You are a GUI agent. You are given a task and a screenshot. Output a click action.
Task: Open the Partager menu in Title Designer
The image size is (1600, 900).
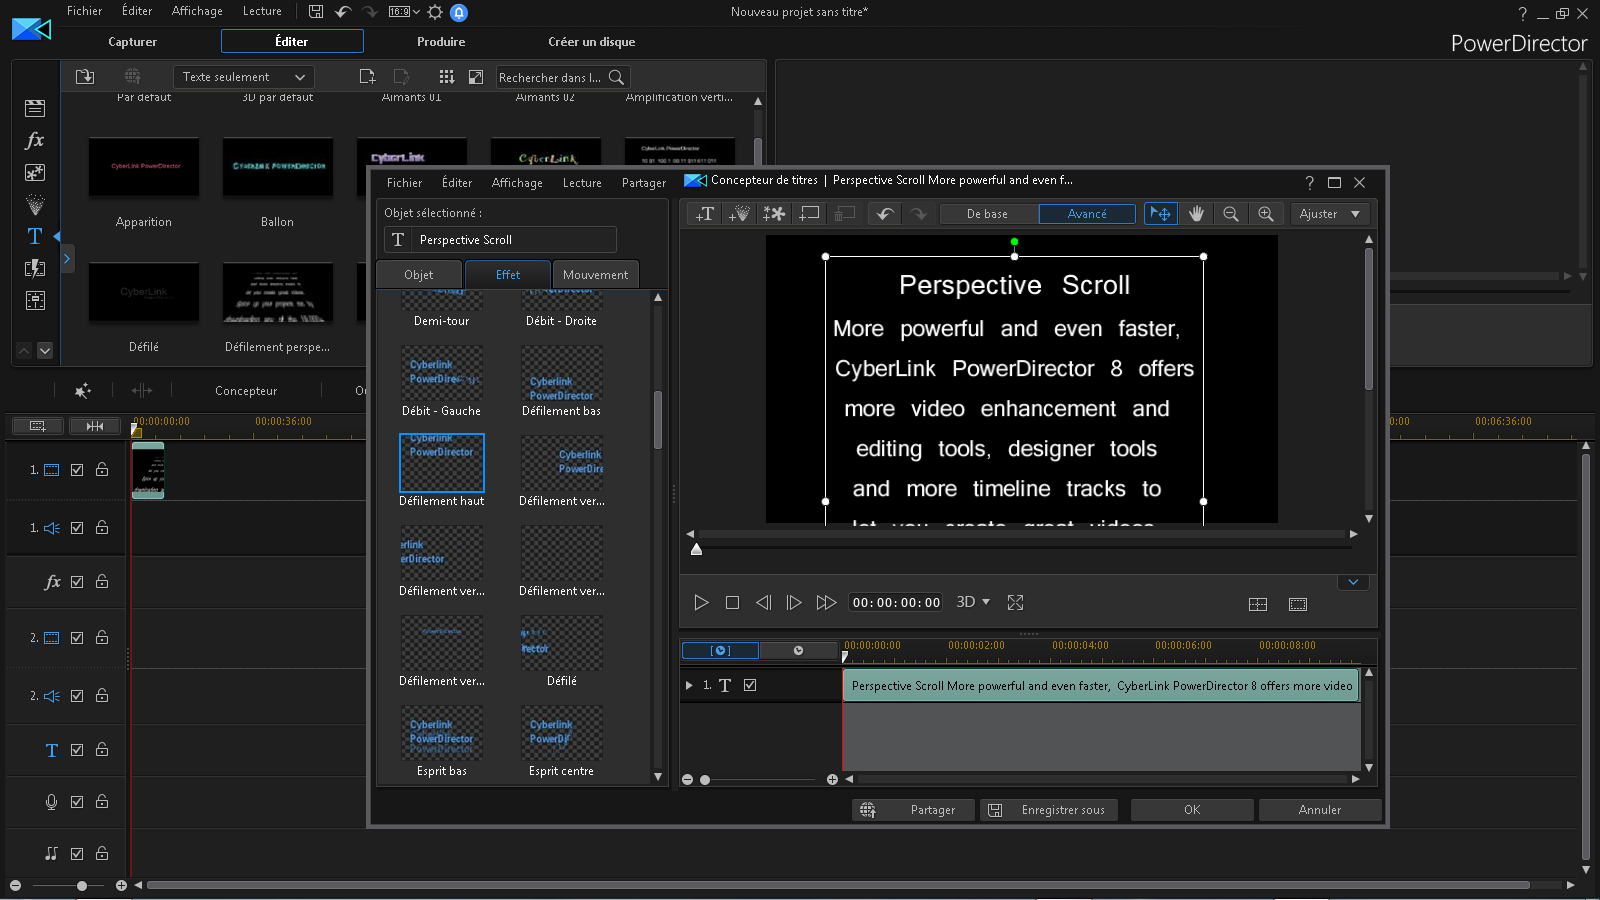(x=644, y=183)
